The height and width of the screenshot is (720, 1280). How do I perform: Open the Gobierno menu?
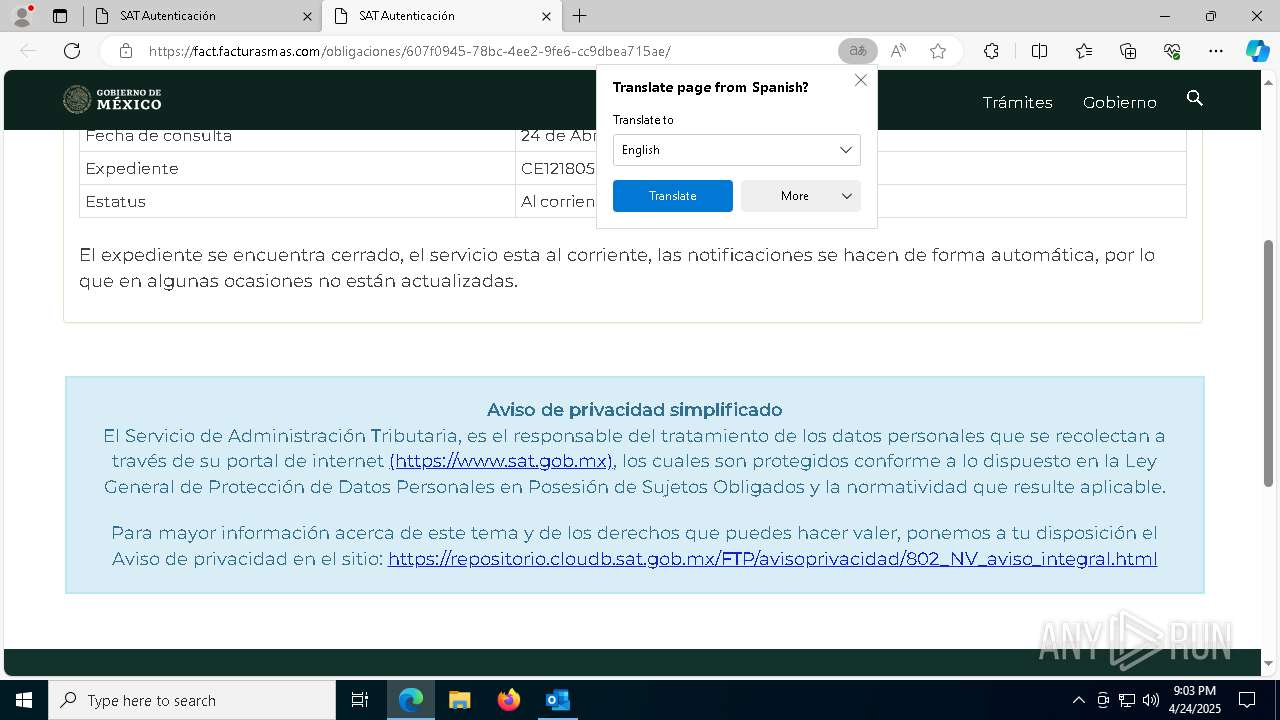pos(1120,103)
